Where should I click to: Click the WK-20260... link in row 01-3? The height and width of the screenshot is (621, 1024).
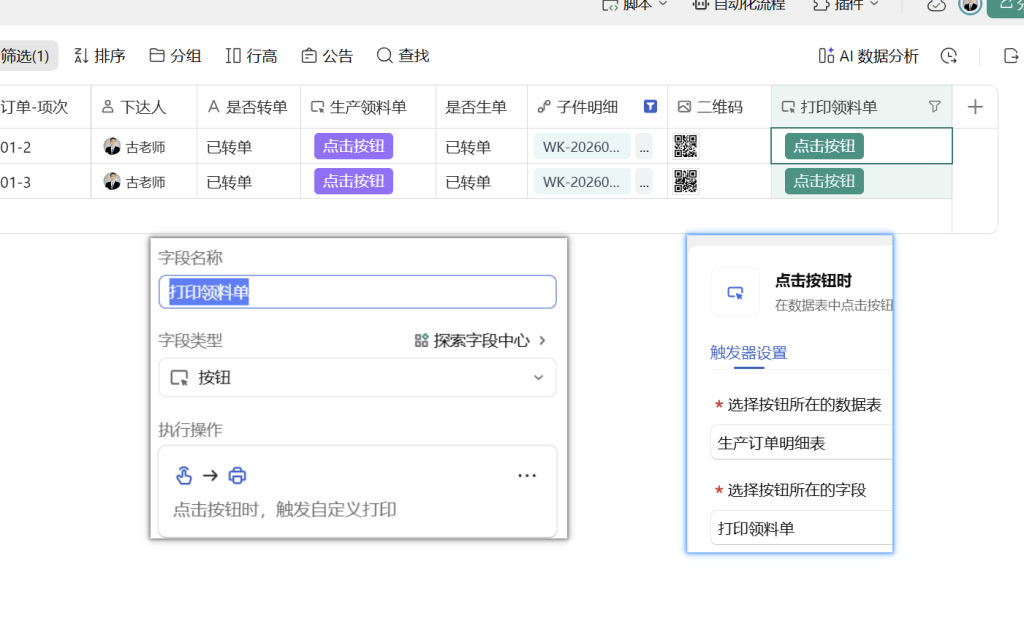pyautogui.click(x=582, y=182)
